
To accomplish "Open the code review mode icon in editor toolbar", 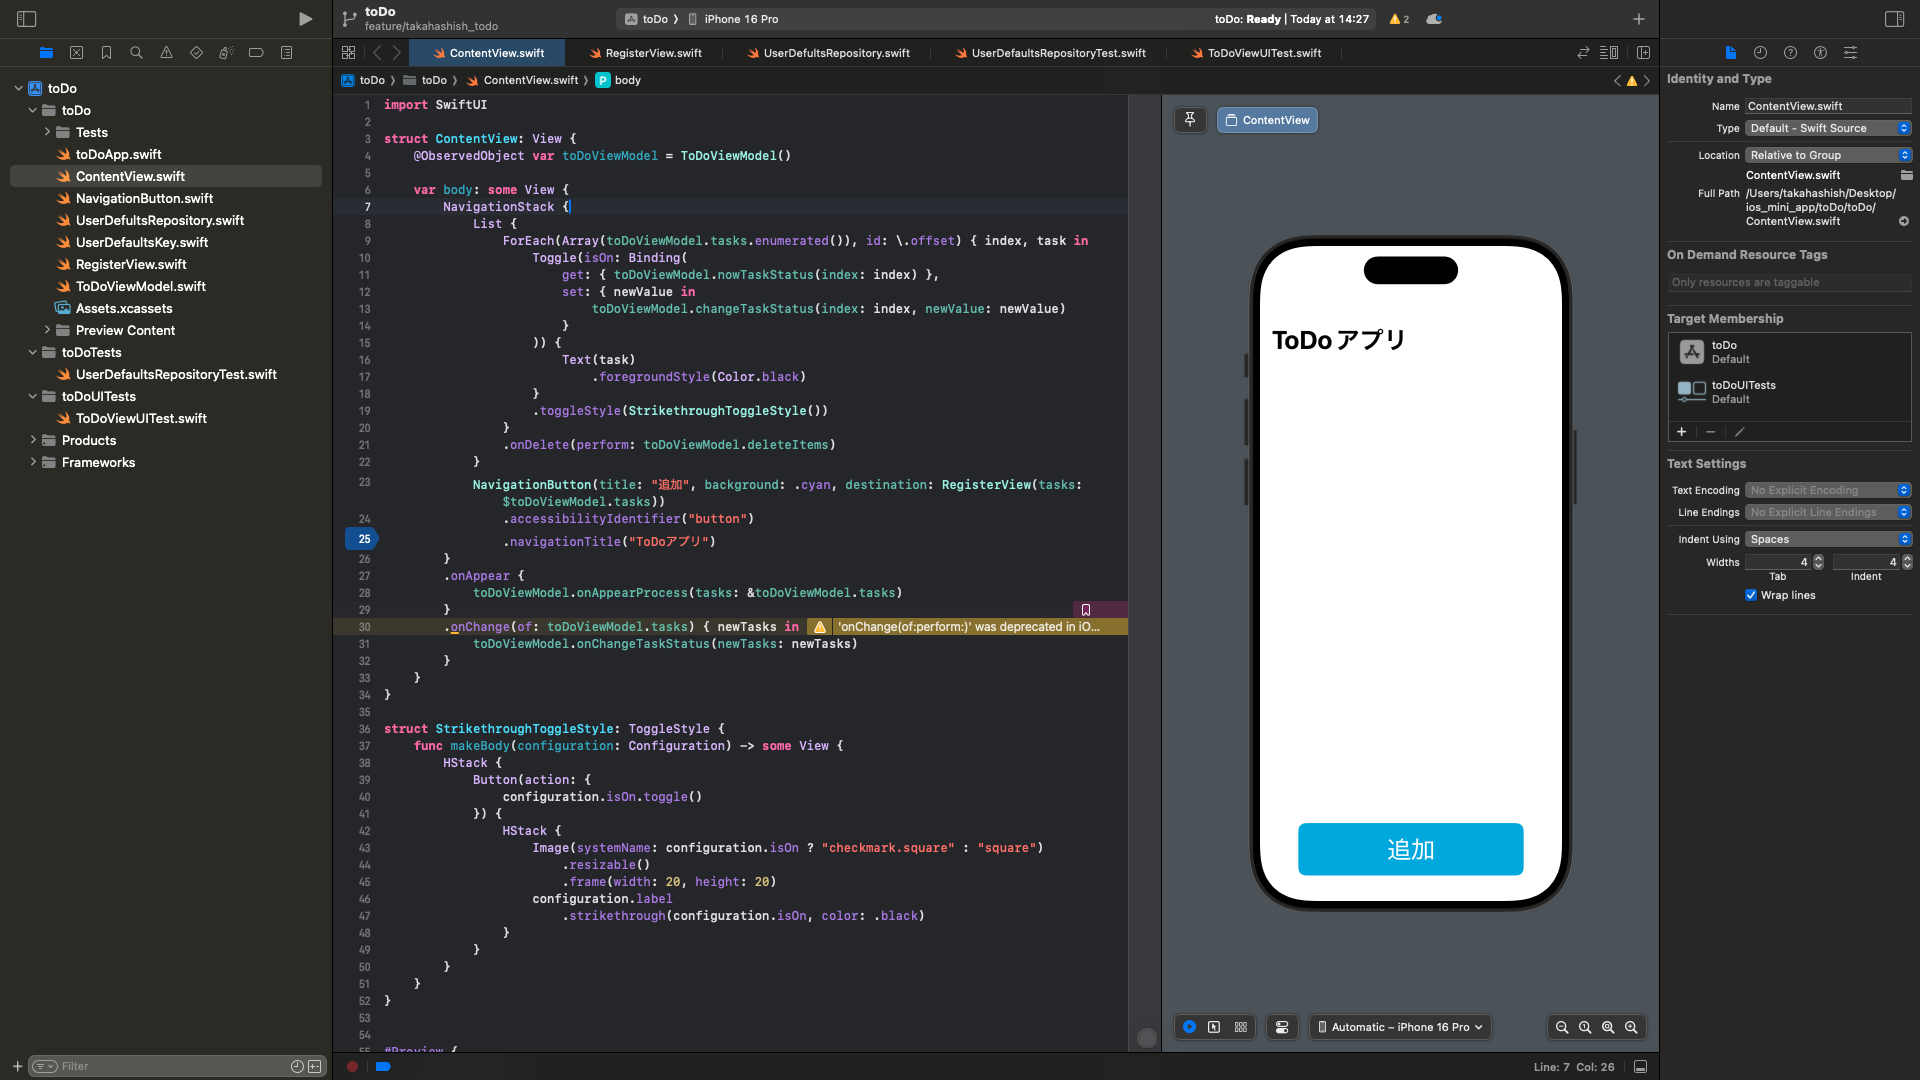I will click(1583, 52).
